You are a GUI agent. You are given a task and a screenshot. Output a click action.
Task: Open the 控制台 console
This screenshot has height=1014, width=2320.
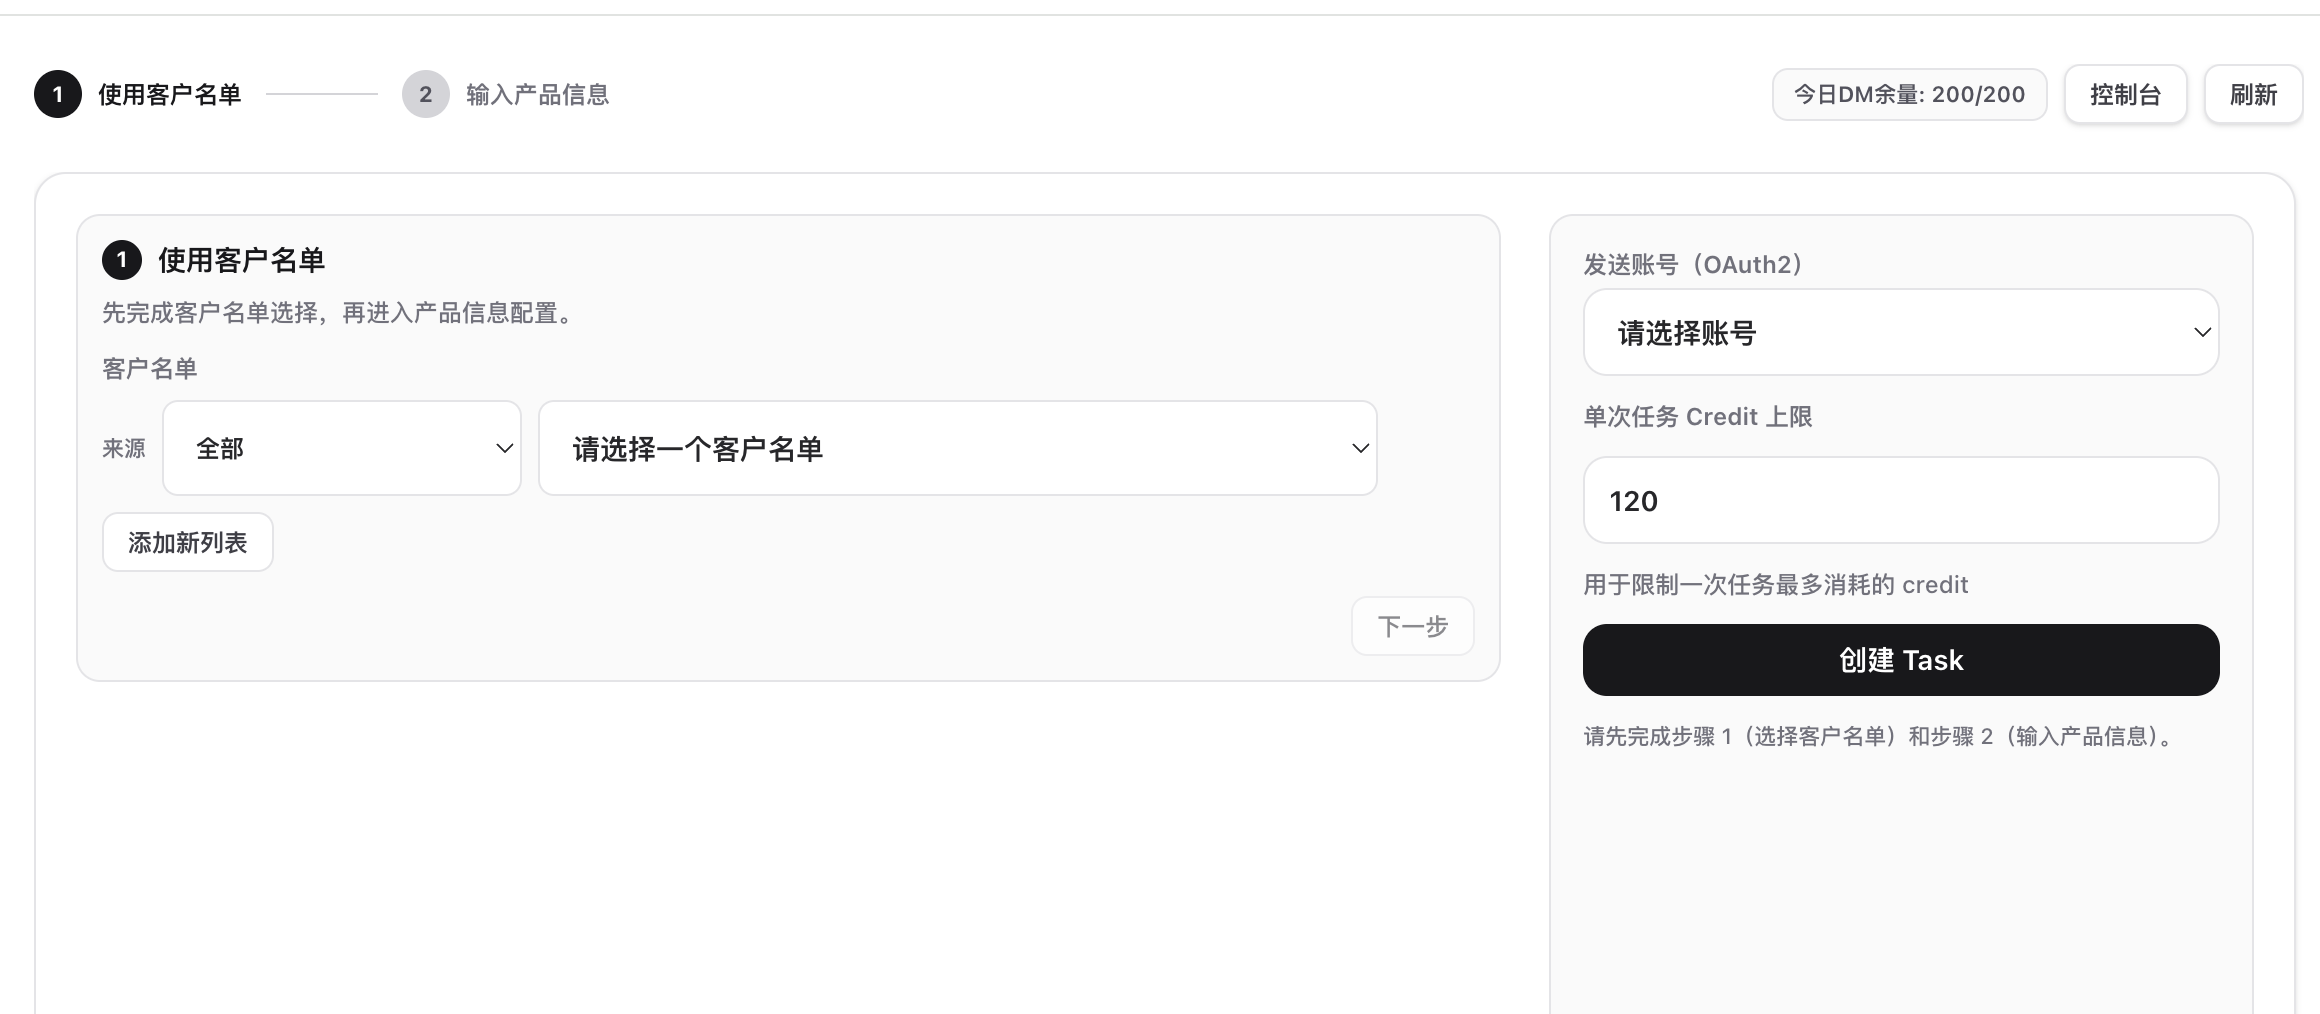(2125, 93)
